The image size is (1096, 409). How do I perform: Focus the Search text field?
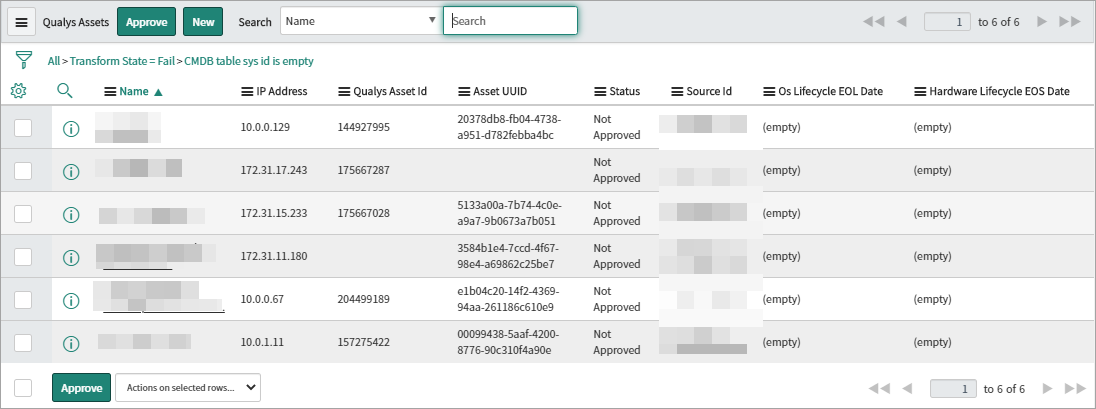[x=510, y=21]
